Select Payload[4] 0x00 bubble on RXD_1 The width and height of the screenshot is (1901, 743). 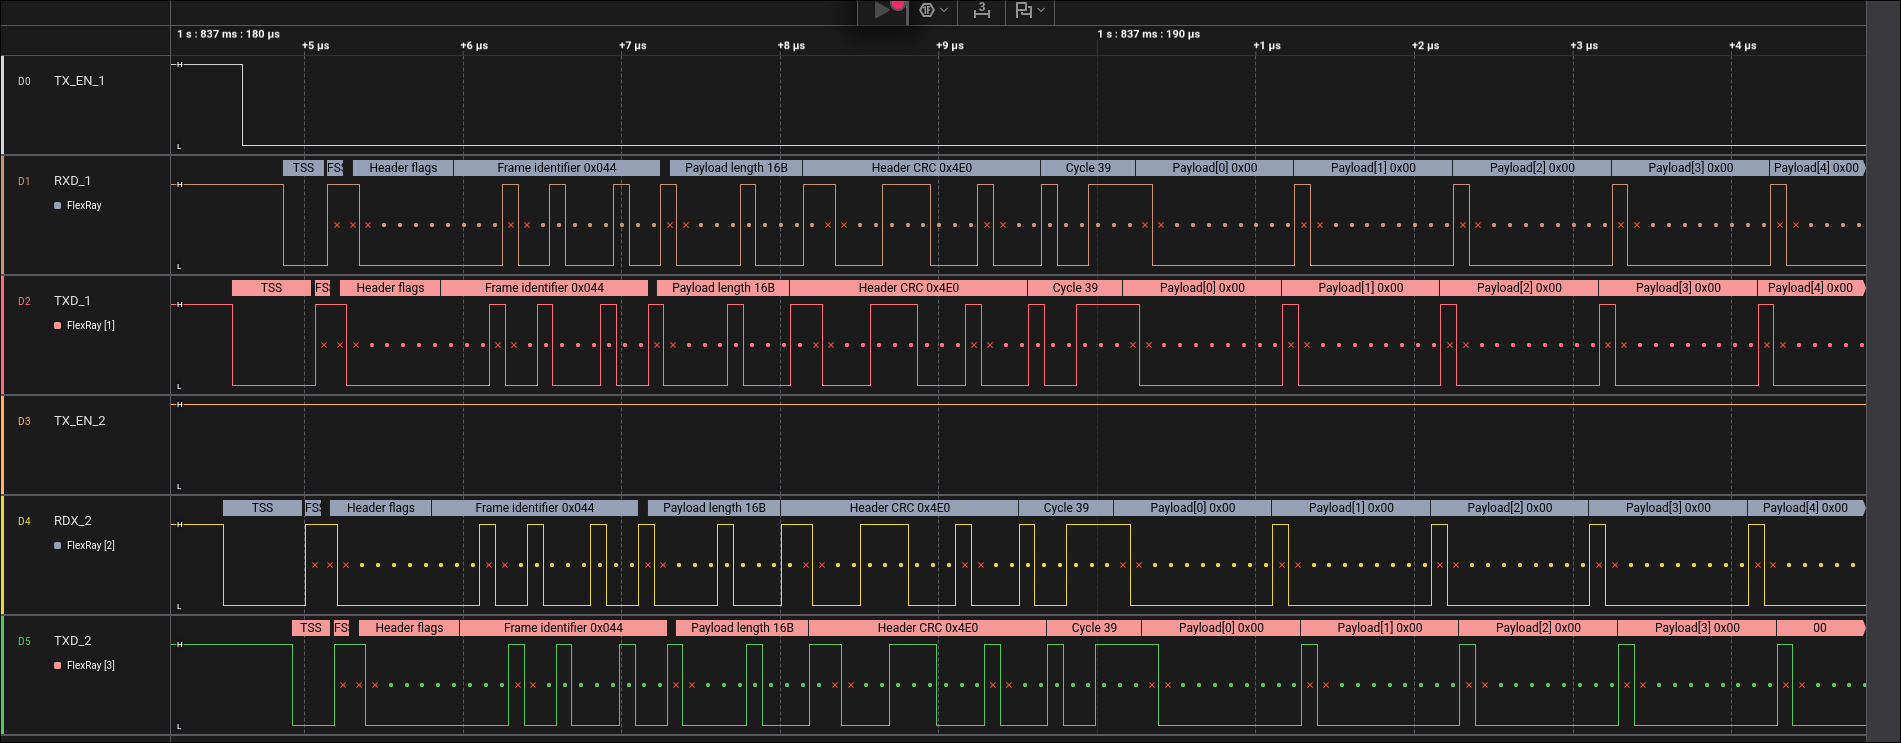pyautogui.click(x=1817, y=168)
